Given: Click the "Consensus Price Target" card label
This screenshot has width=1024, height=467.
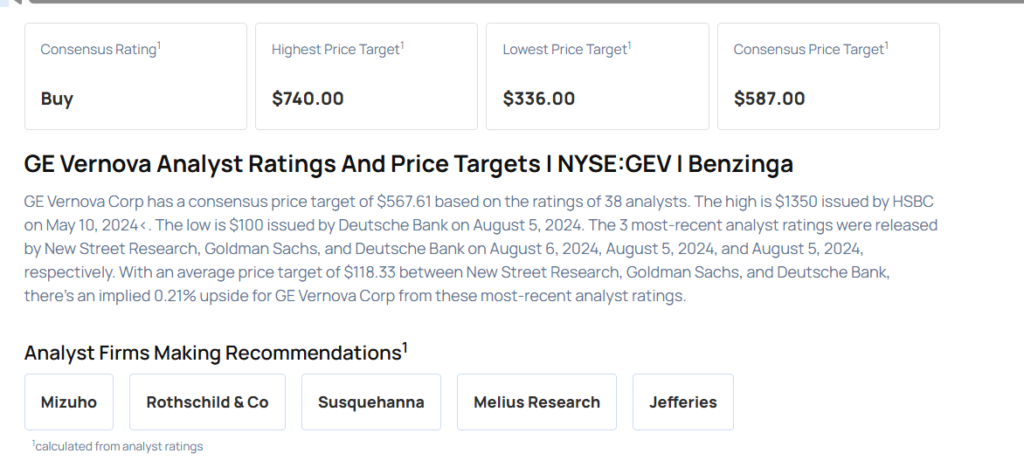Looking at the screenshot, I should tap(810, 49).
